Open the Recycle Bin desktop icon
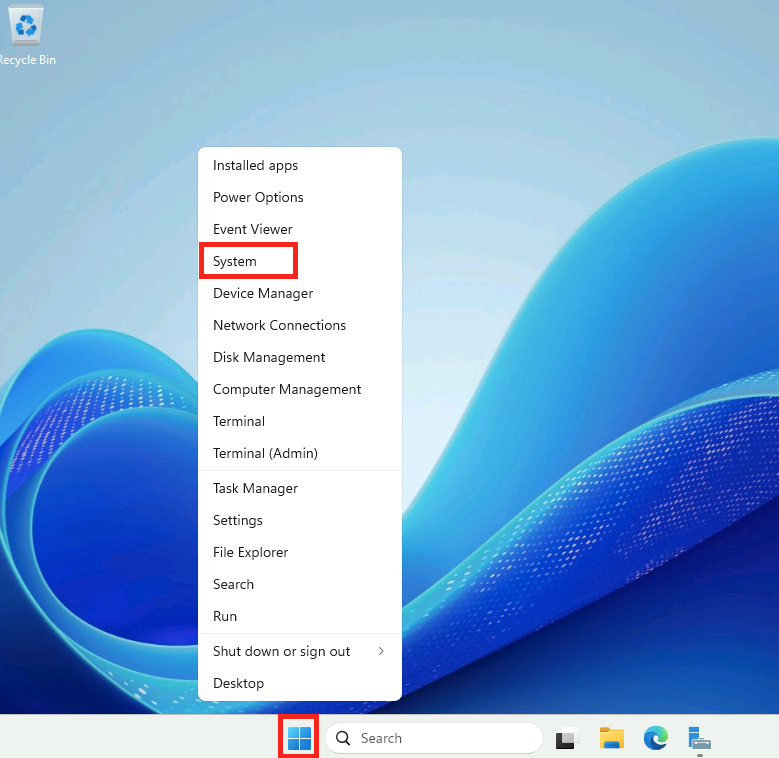779x758 pixels. tap(26, 36)
